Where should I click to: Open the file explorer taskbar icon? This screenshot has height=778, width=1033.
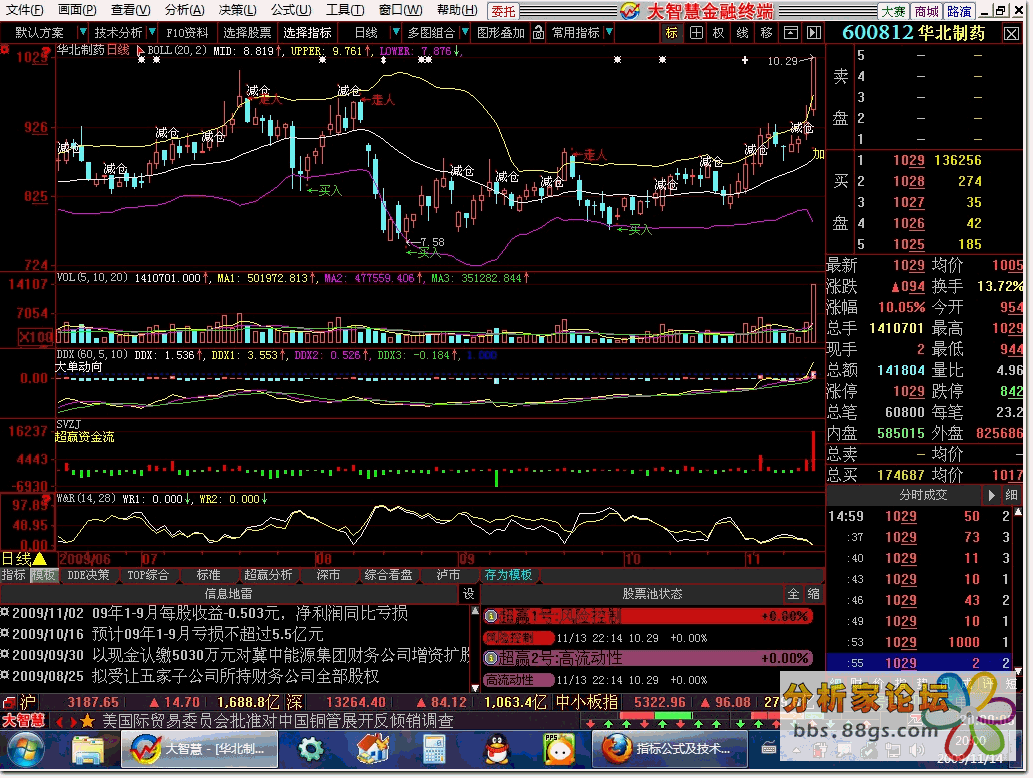88,750
